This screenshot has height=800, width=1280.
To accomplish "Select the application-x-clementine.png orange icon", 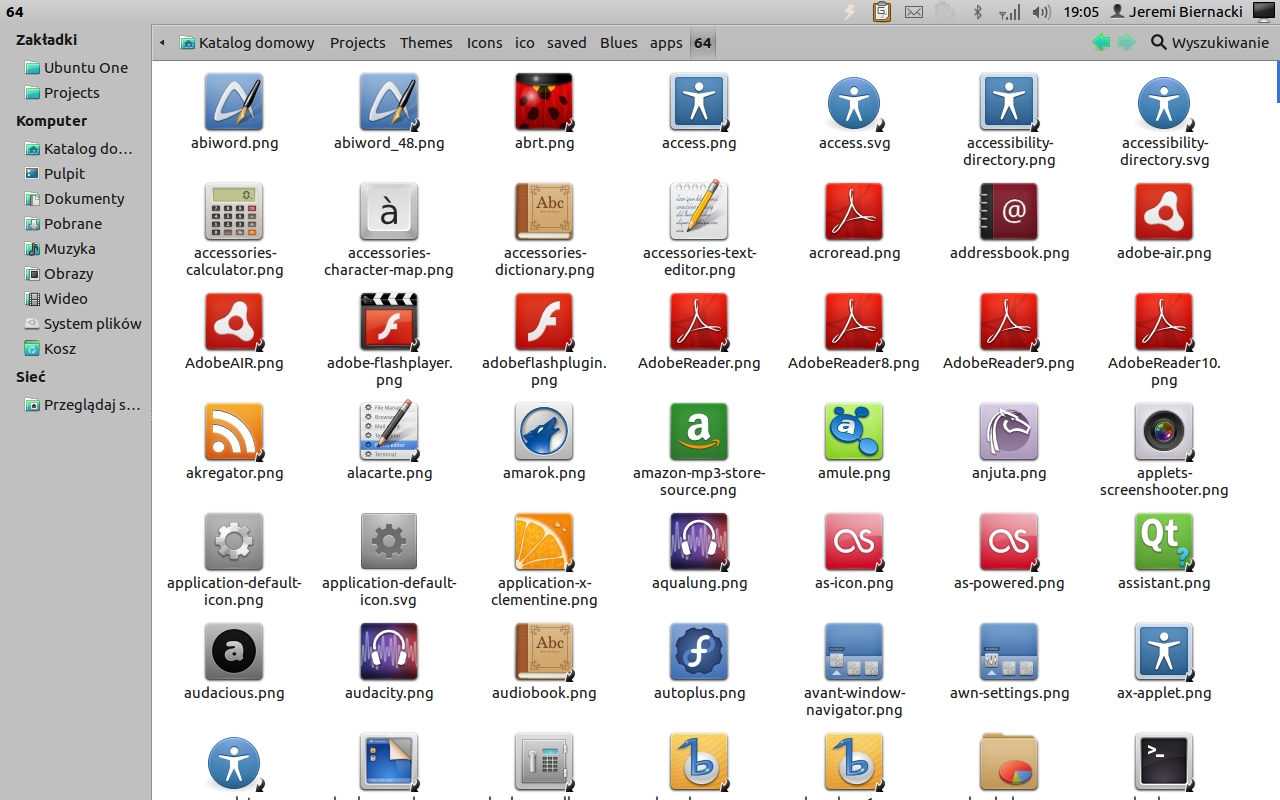I will point(544,542).
